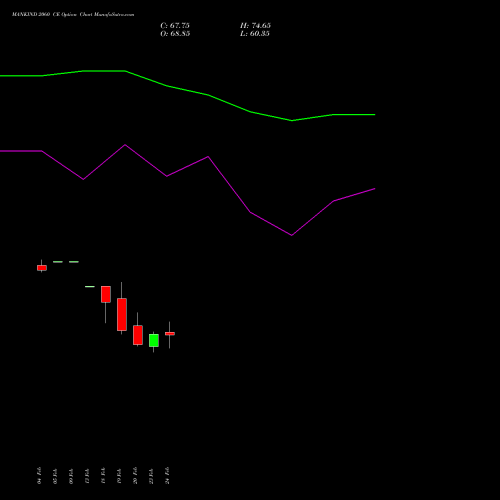Viewport: 500px width, 500px height.
Task: Click the 24 Feb date label
Action: point(167,475)
